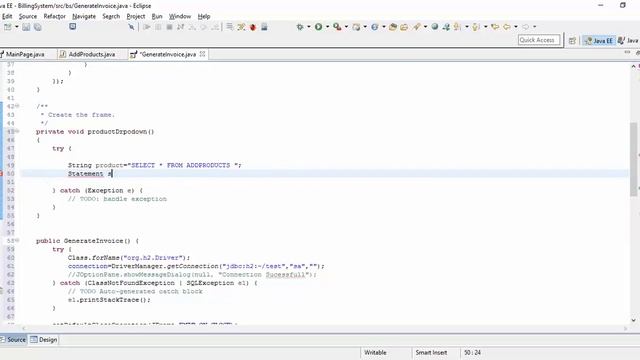Open the Help menu
This screenshot has height=360, width=640.
pyautogui.click(x=204, y=16)
